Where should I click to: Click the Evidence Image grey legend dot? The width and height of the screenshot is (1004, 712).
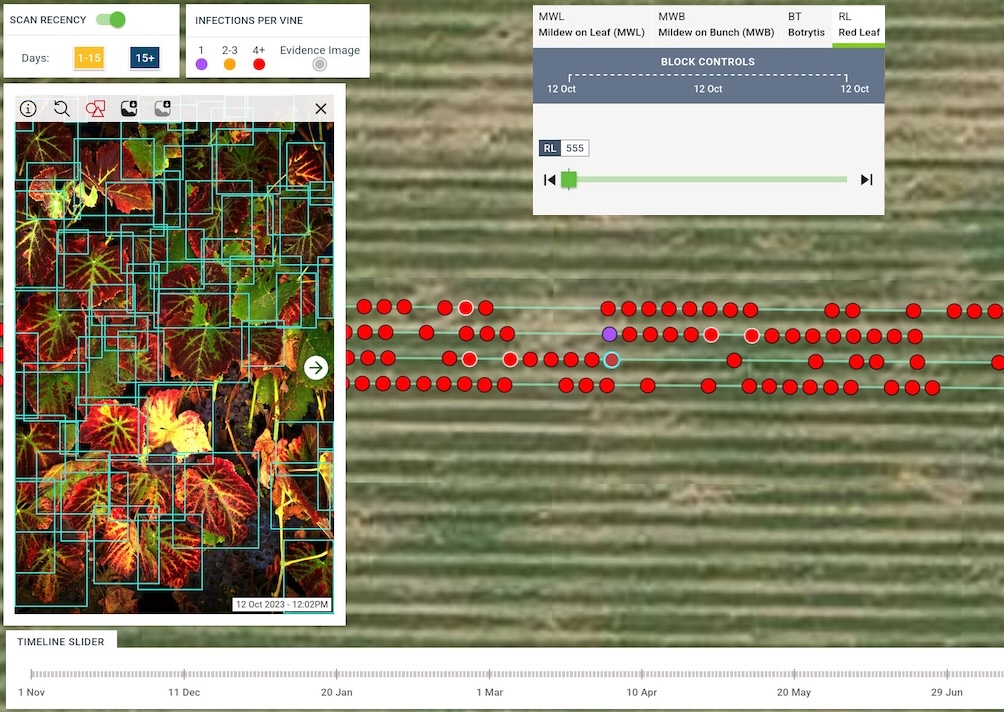pyautogui.click(x=319, y=64)
